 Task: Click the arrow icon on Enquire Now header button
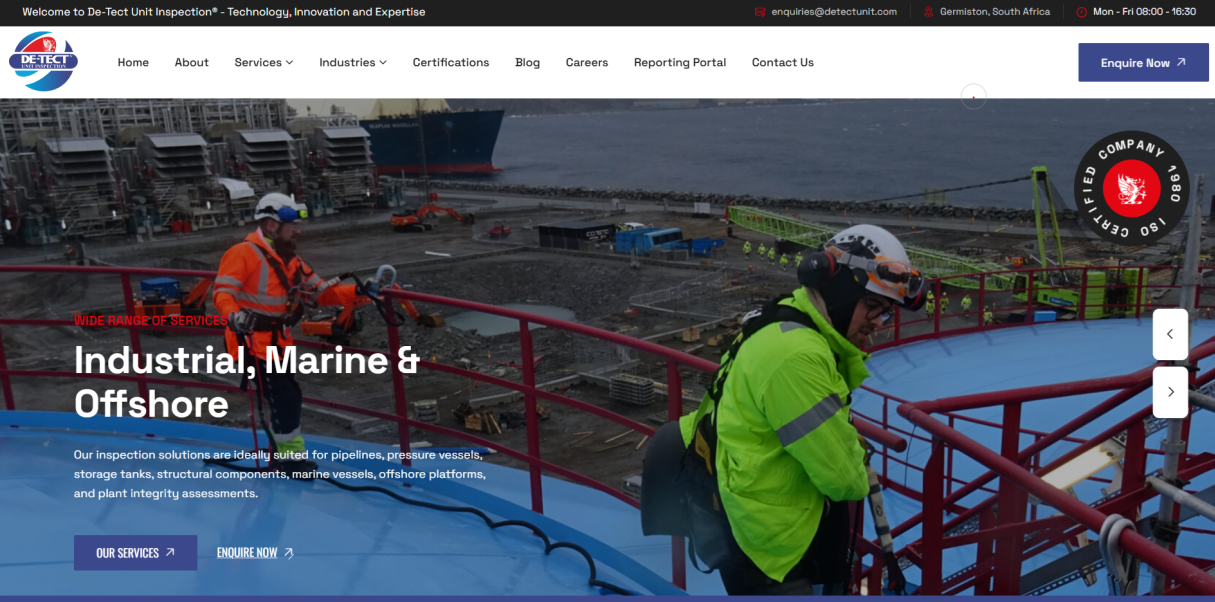point(1181,62)
